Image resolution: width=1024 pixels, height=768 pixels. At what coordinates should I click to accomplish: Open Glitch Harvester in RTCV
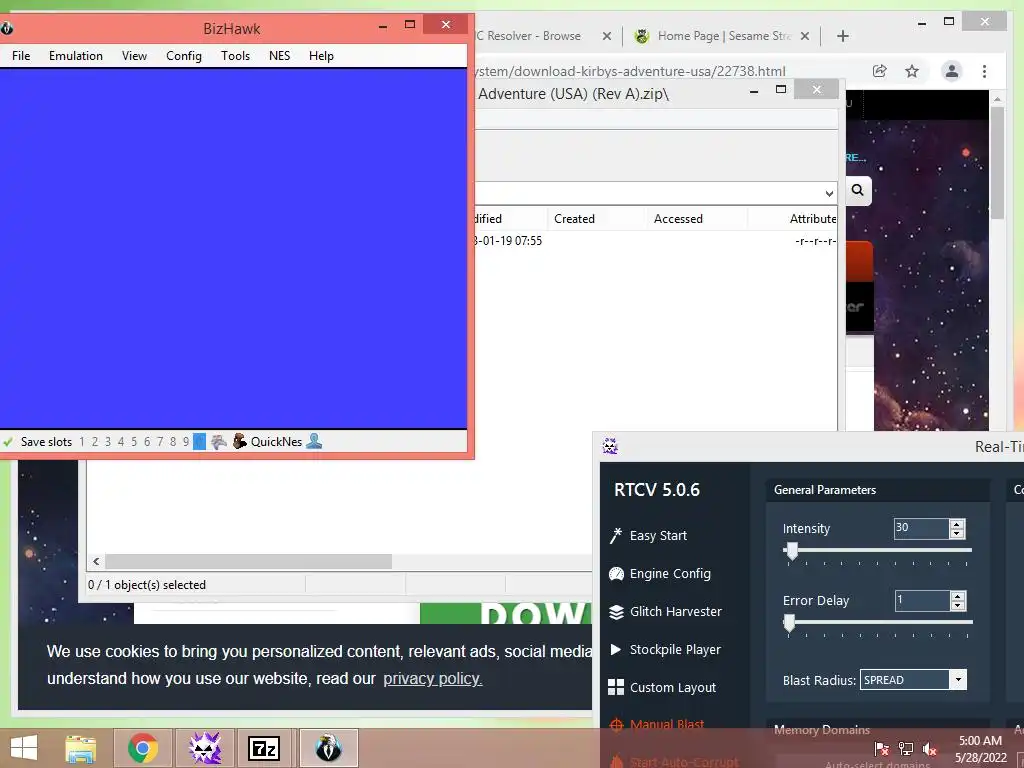[665, 611]
